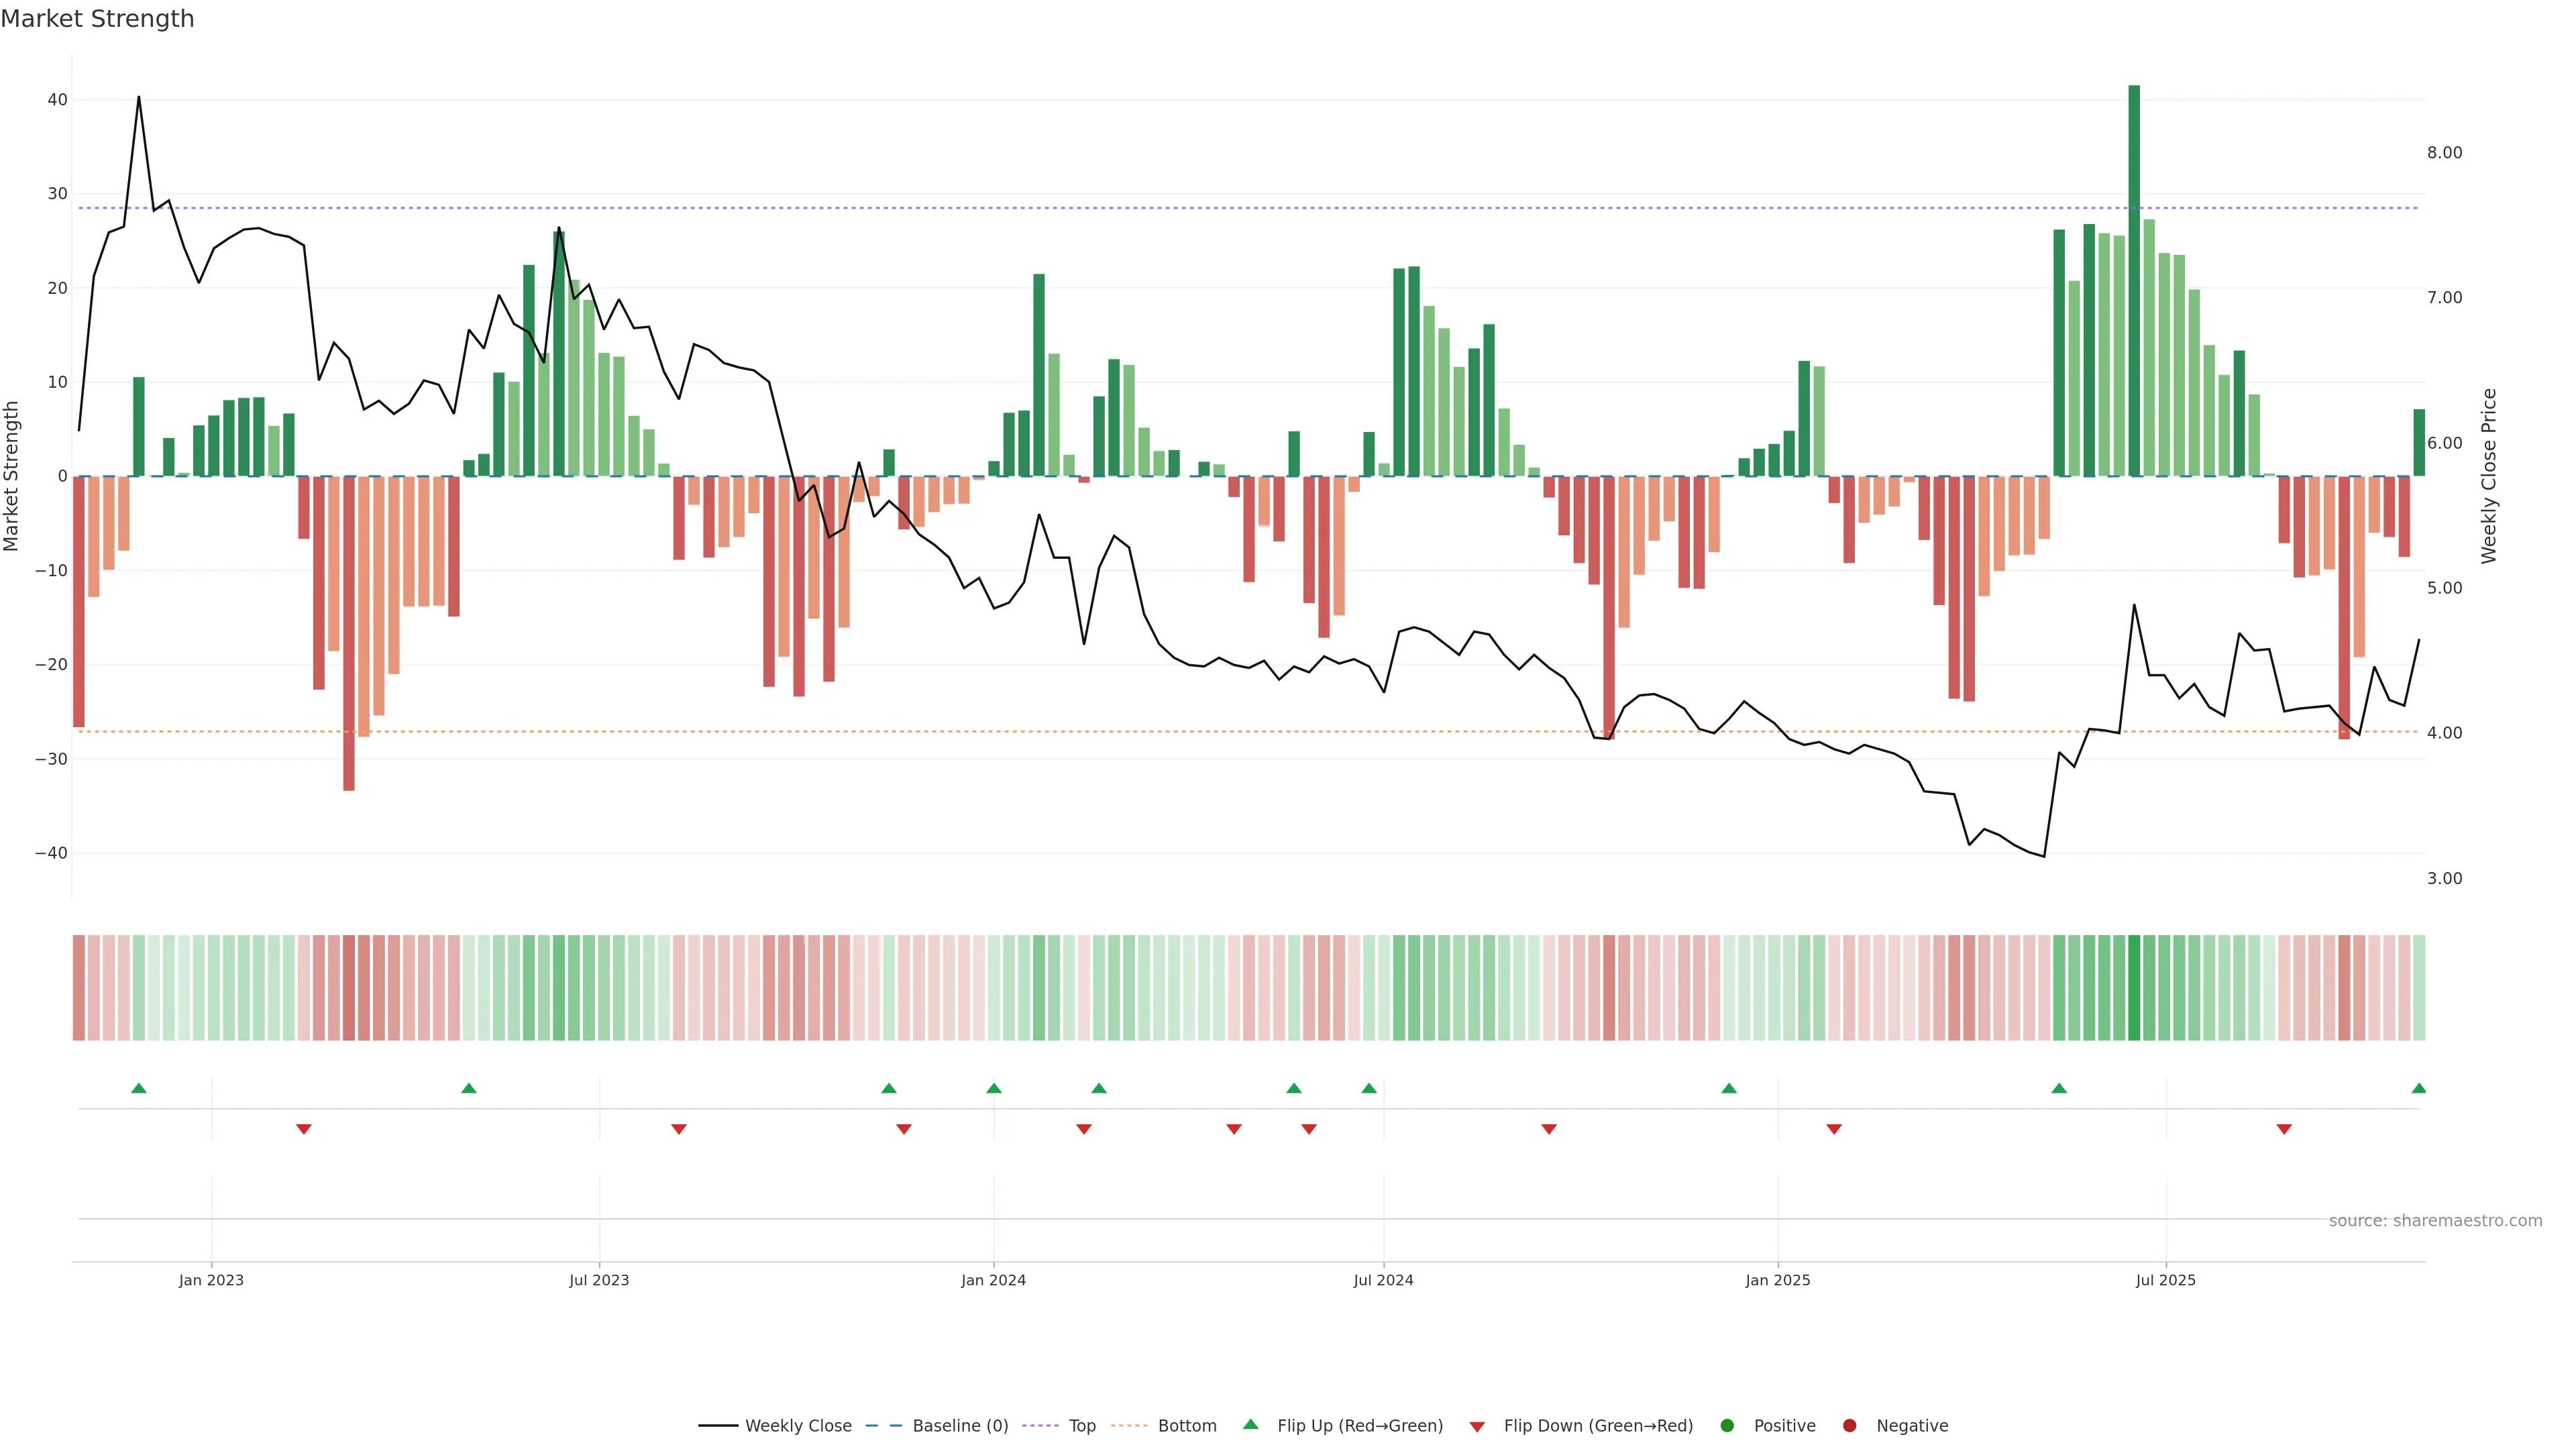Click the Negative red circle legend icon
The height and width of the screenshot is (1449, 2576).
tap(1849, 1426)
